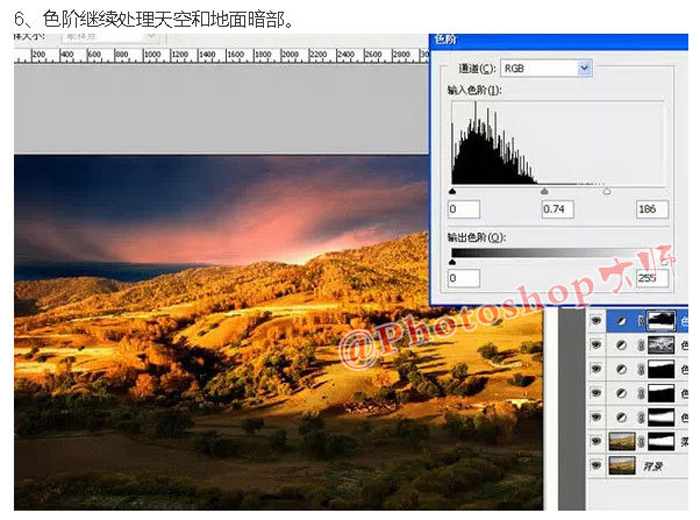Click the white point input levels slider

pos(607,190)
